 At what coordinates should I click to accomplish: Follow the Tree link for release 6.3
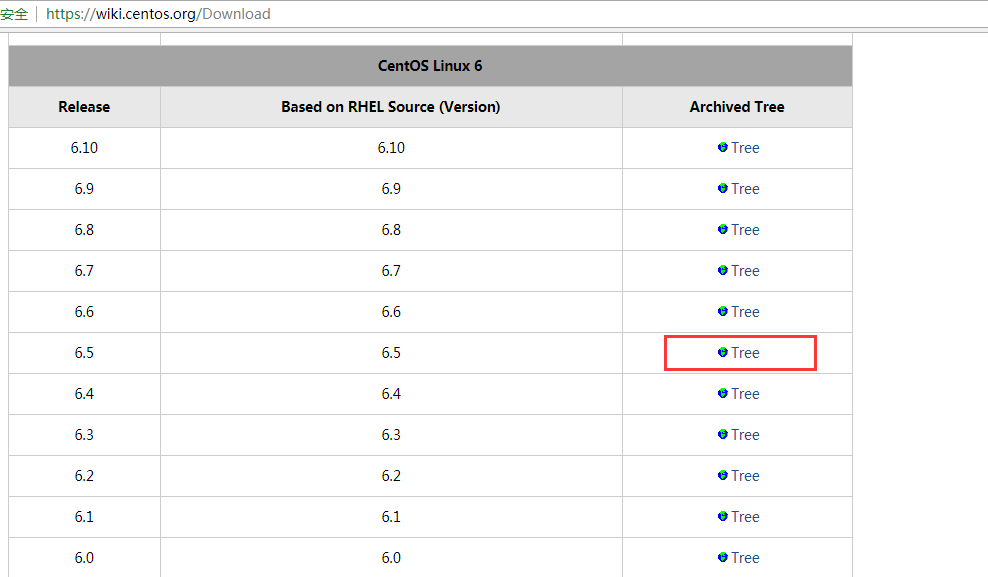point(745,435)
